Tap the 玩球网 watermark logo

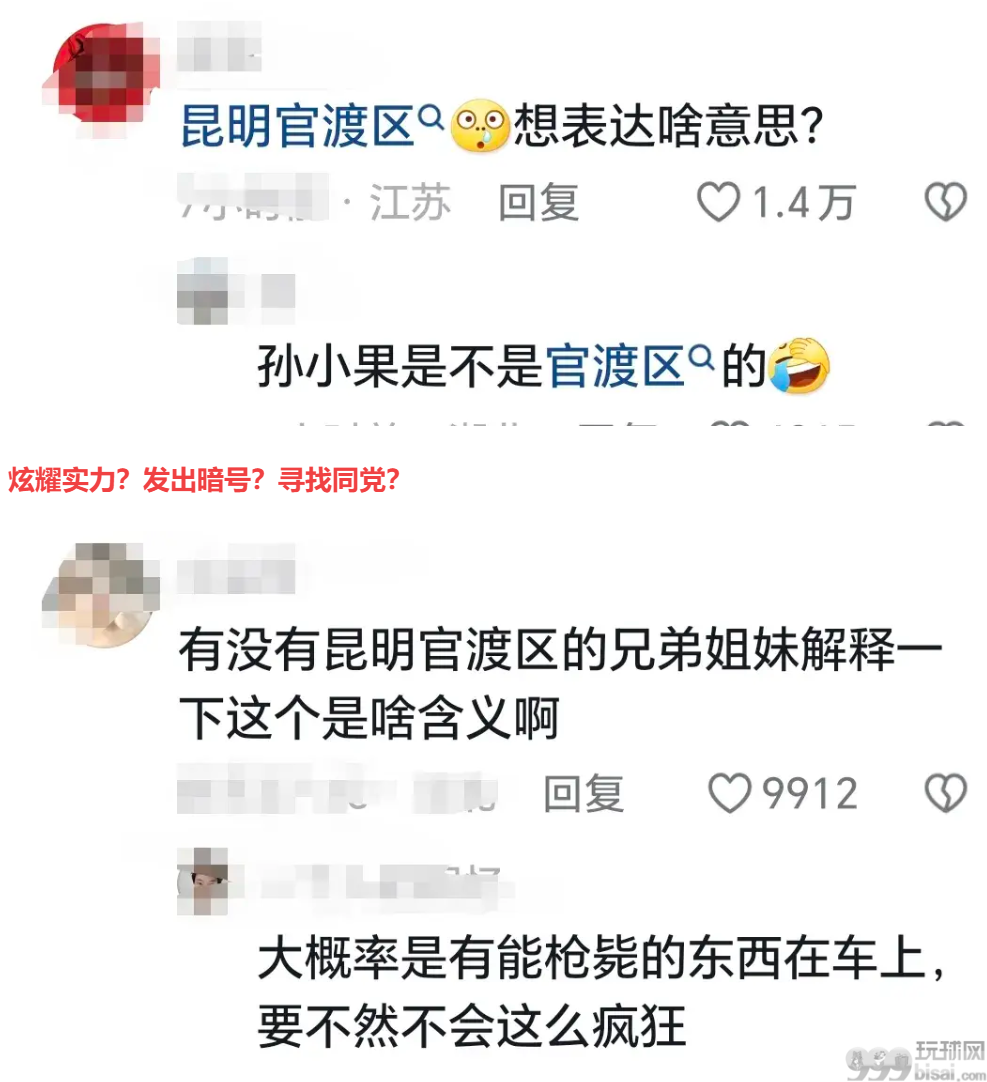pyautogui.click(x=916, y=1061)
